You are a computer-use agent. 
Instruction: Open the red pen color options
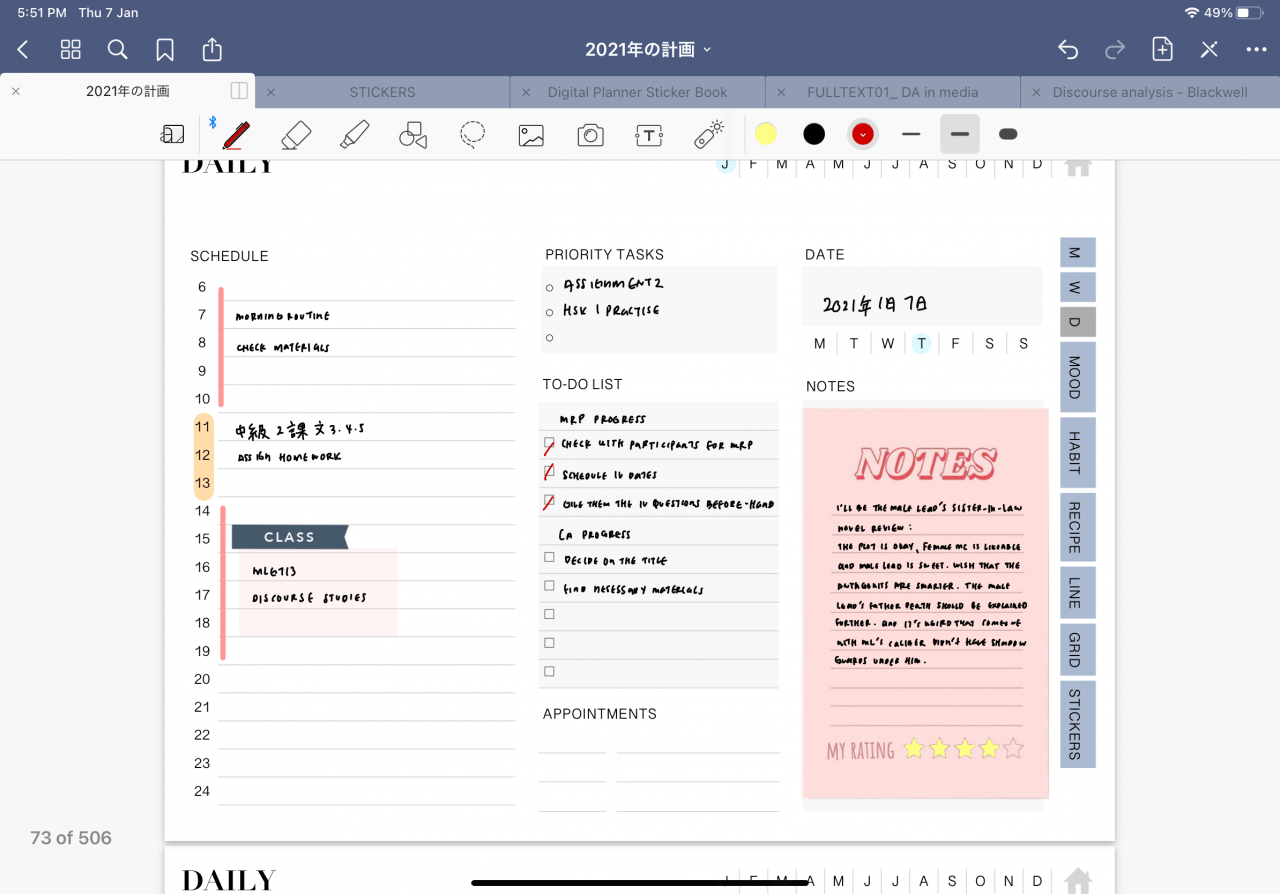point(862,134)
